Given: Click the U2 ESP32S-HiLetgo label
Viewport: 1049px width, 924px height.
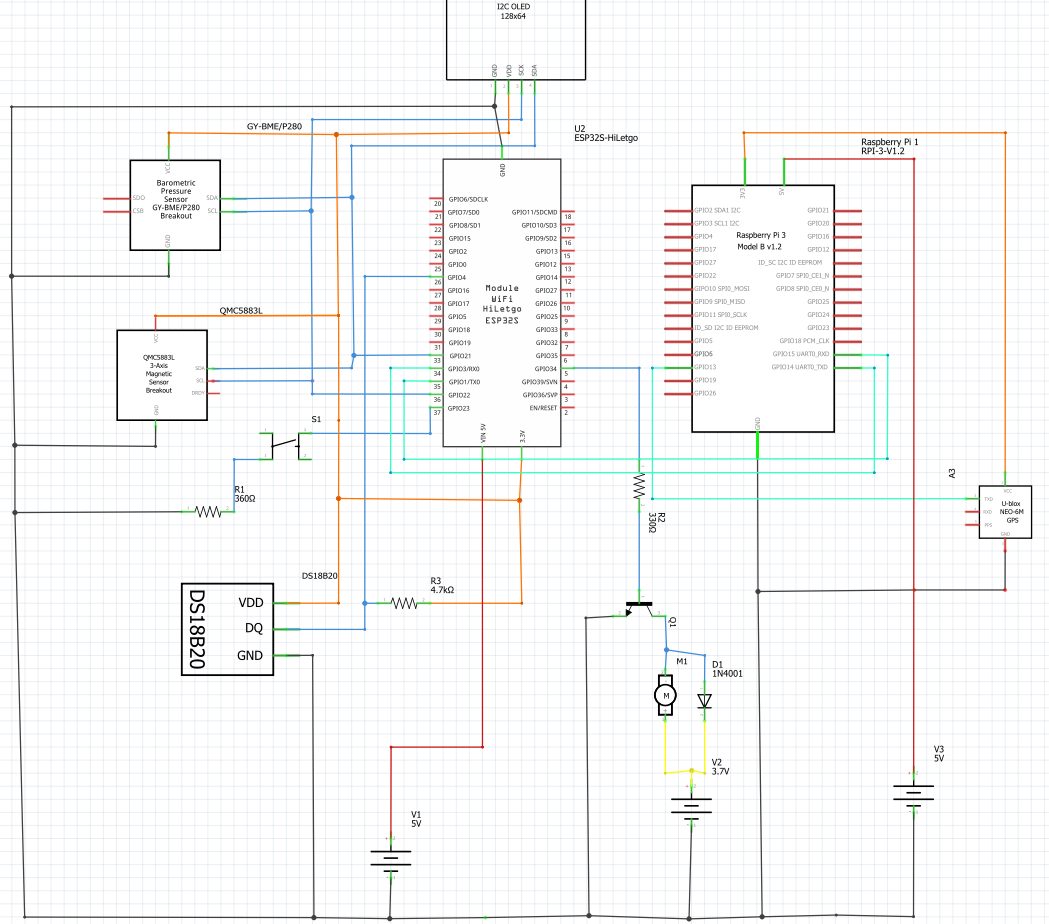Looking at the screenshot, I should (x=605, y=133).
